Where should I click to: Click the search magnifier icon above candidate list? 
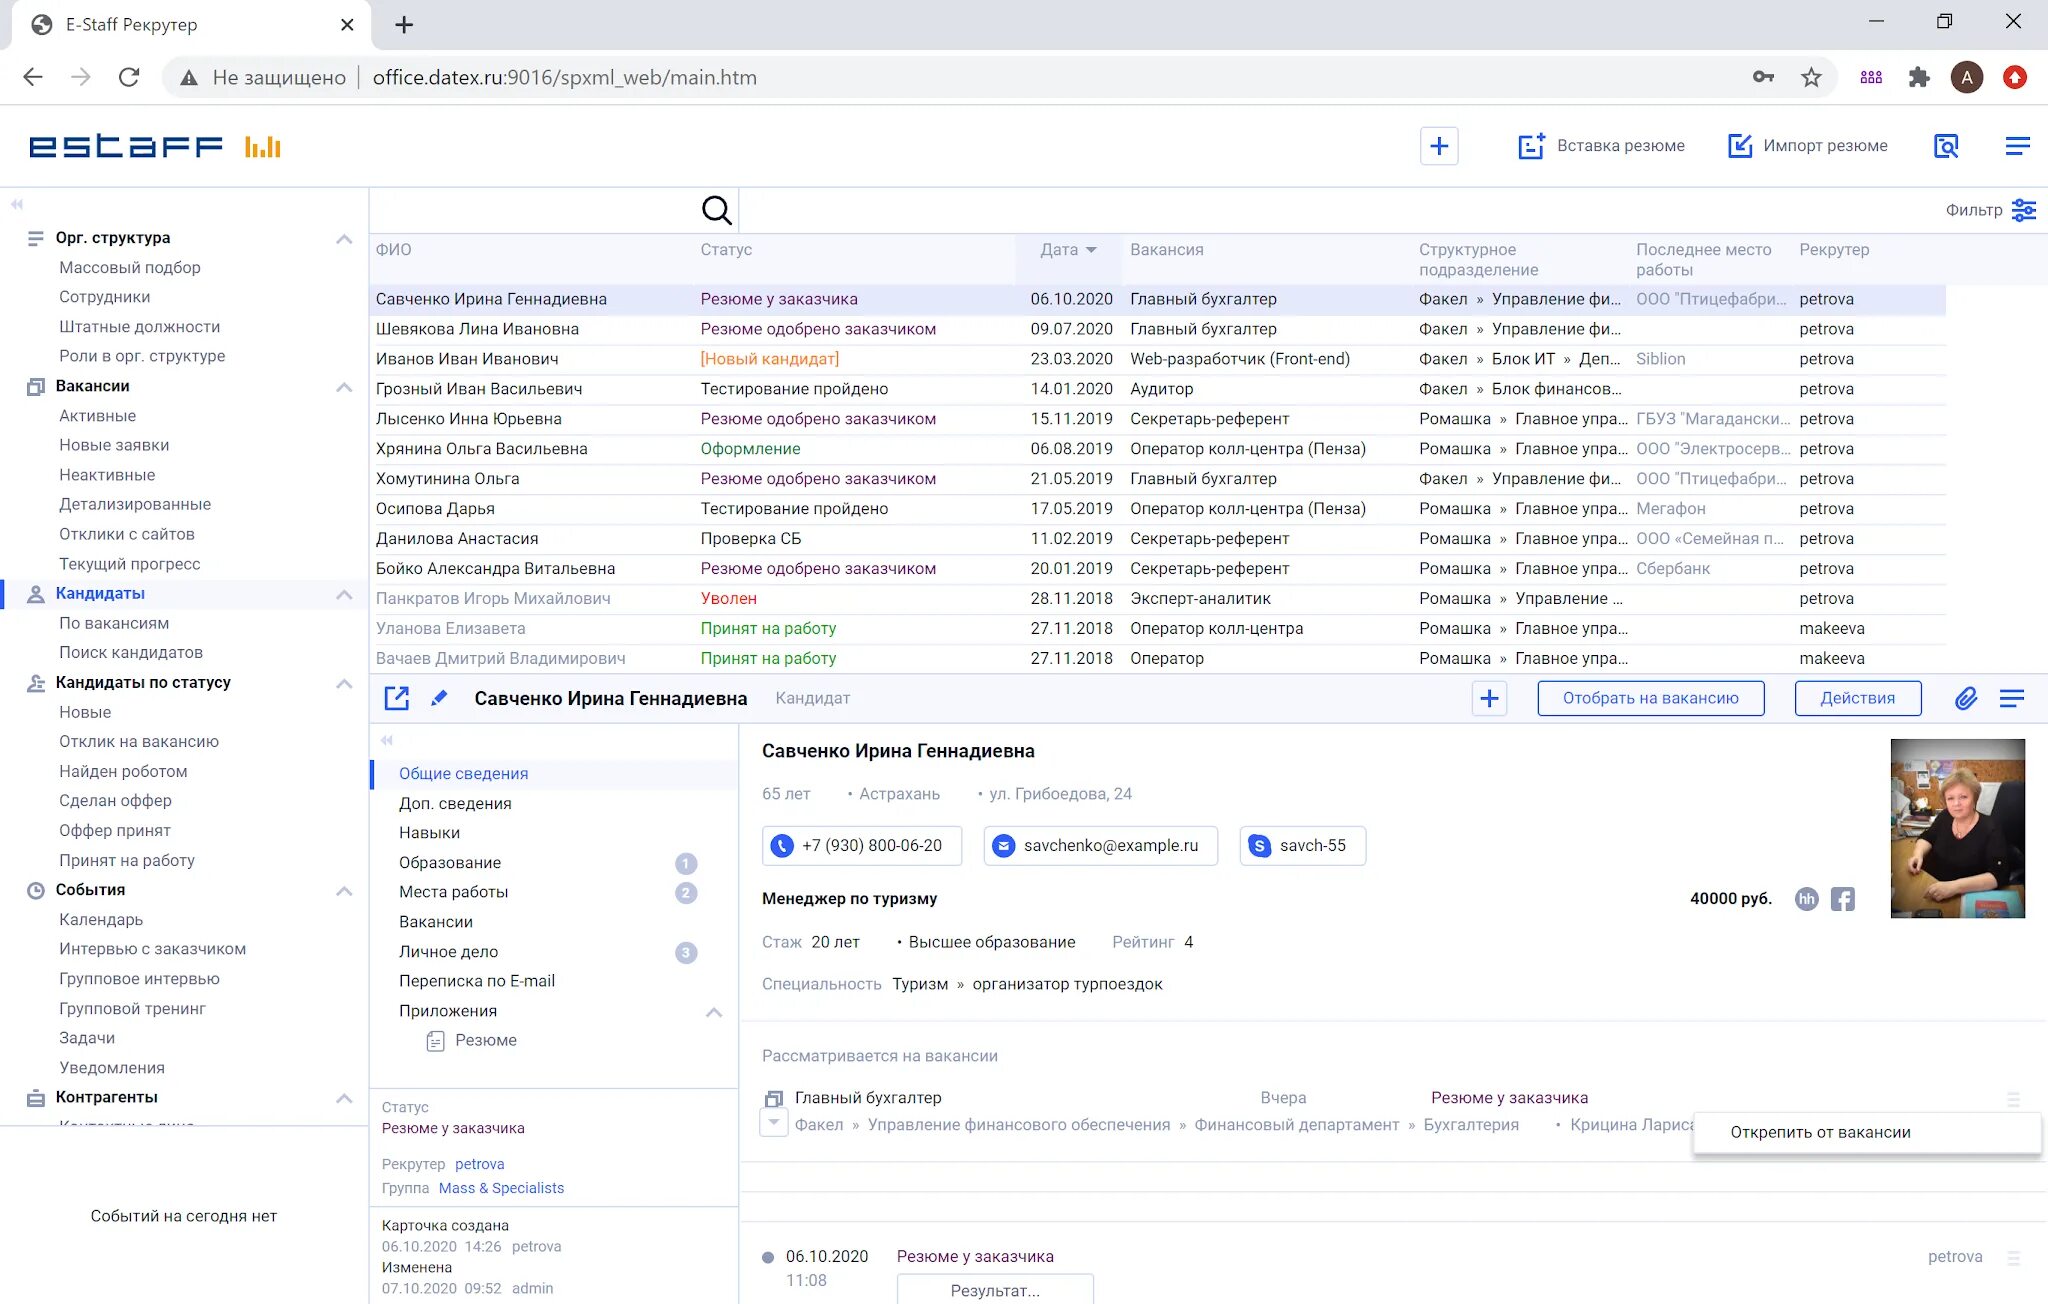[x=716, y=210]
